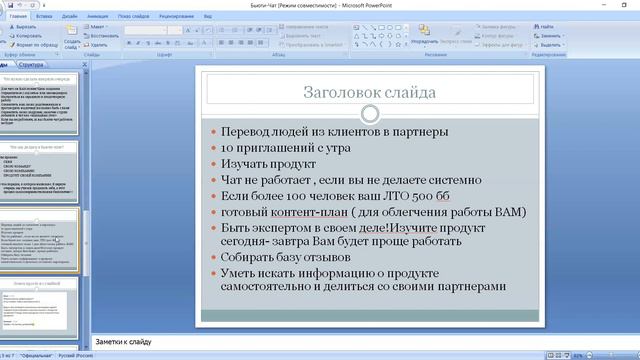Click bulleted list button

[x=223, y=30]
